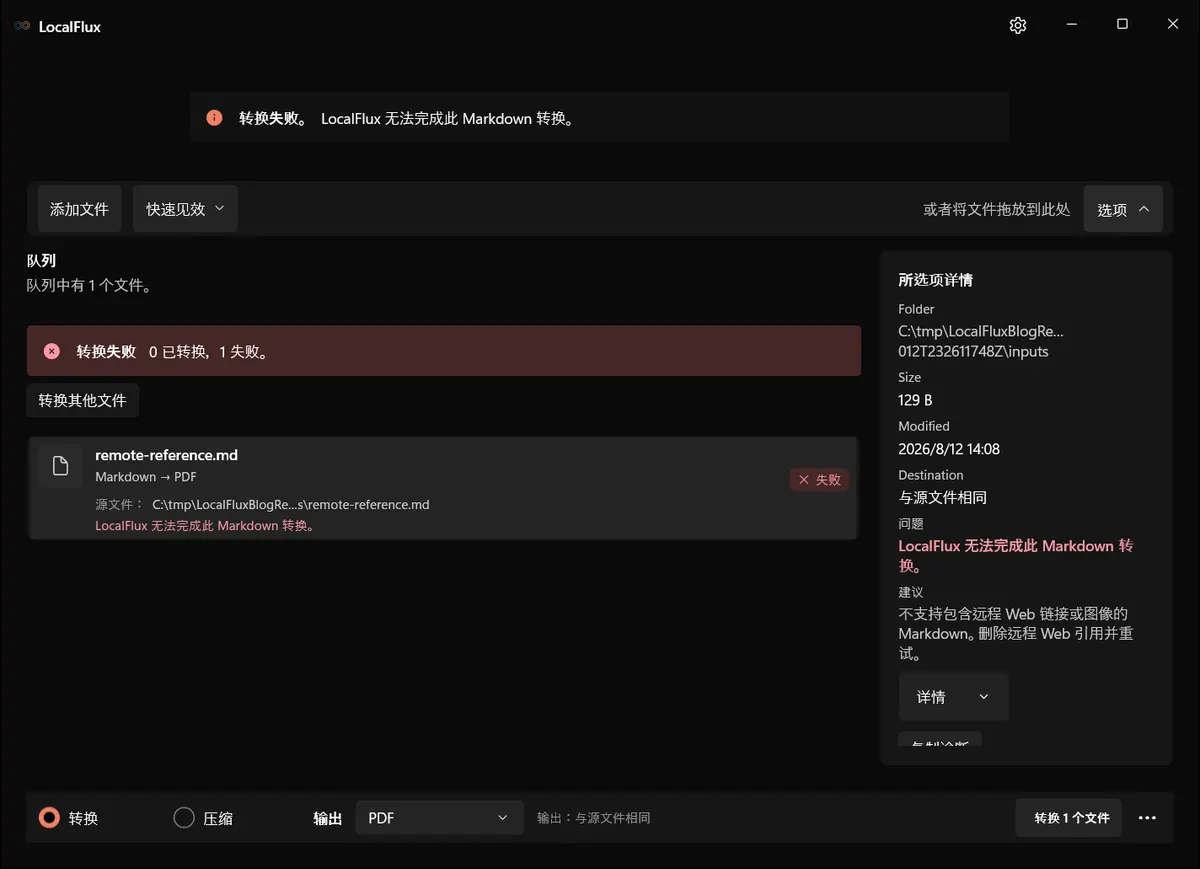Click the 建议 suggestion text about remote Web links

1016,634
